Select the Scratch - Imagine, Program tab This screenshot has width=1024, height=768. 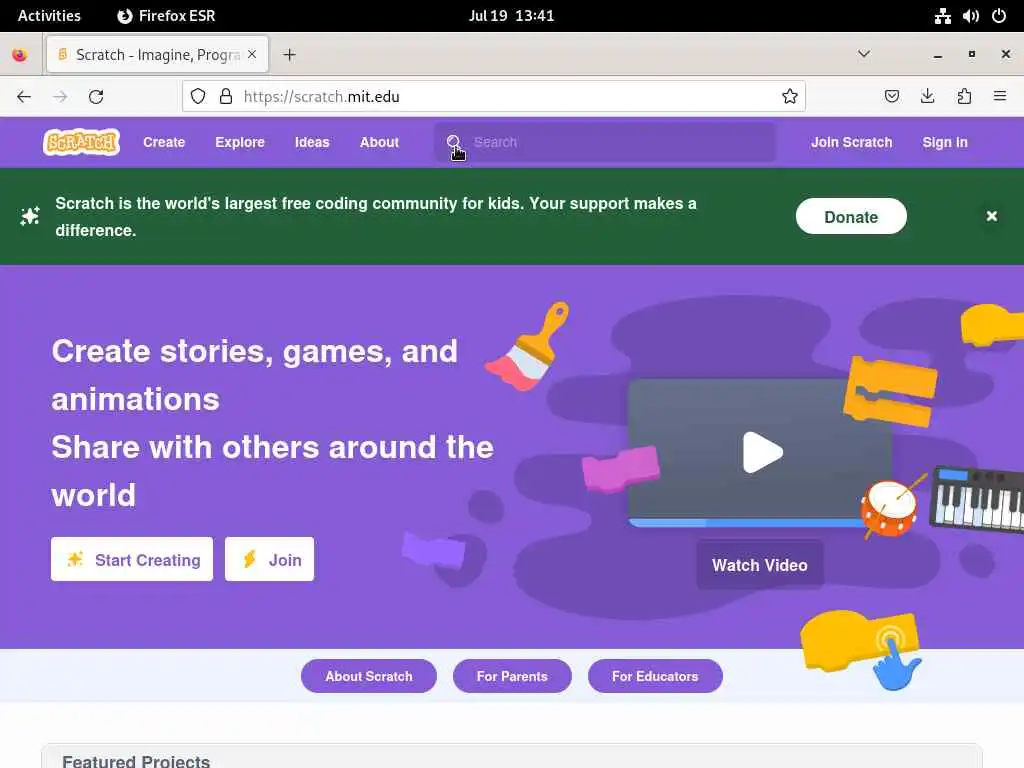point(157,55)
